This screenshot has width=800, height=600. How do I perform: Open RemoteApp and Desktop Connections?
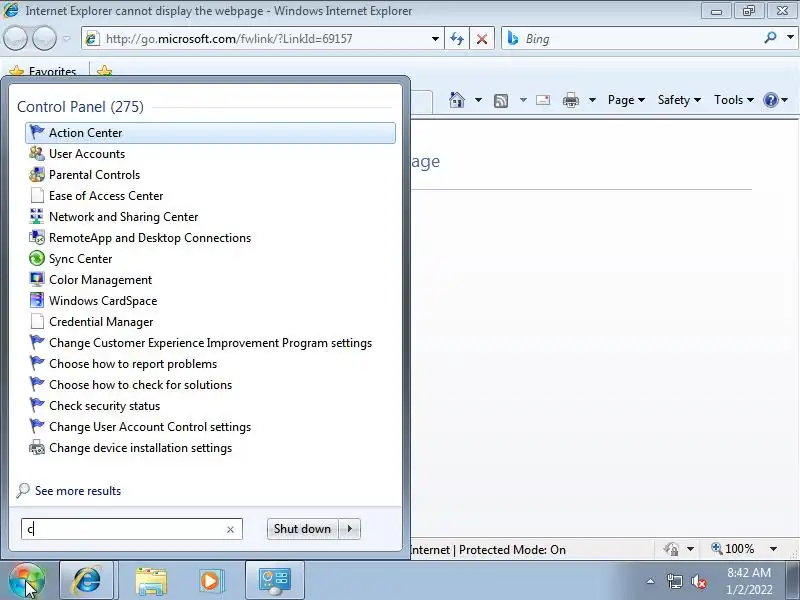pyautogui.click(x=210, y=237)
